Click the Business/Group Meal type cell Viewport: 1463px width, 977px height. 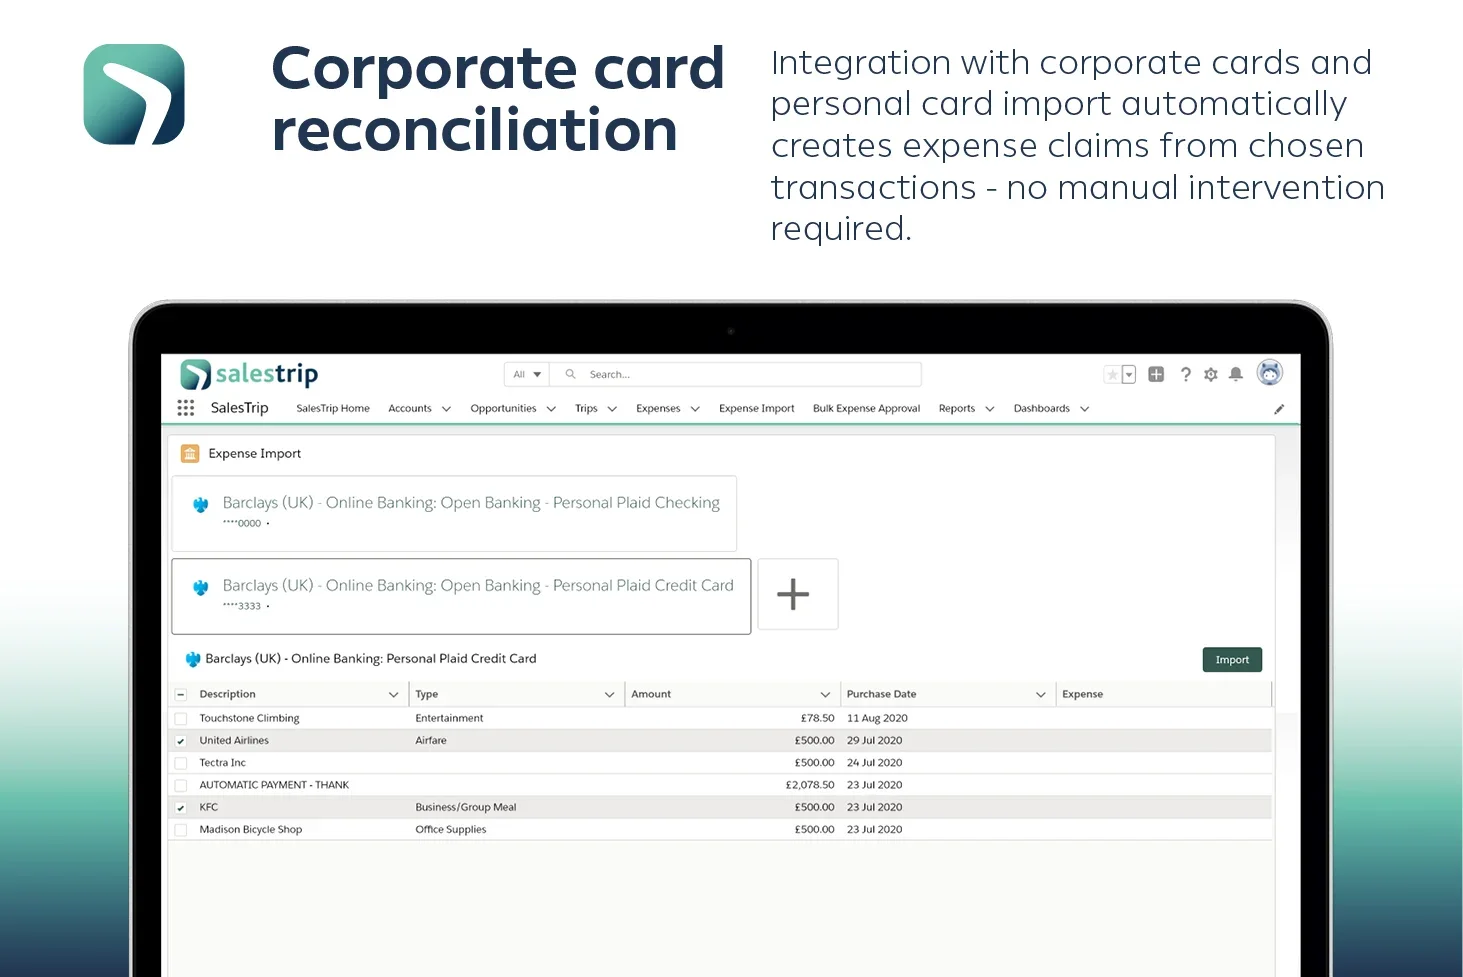[466, 808]
